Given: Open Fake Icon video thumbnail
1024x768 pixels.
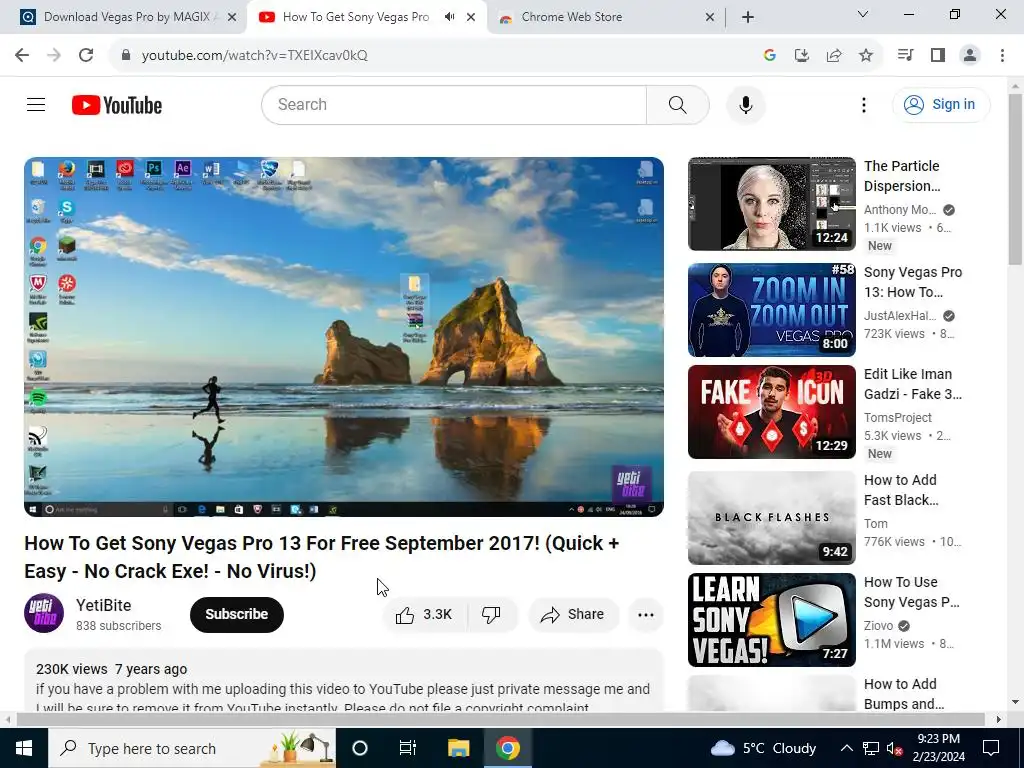Looking at the screenshot, I should click(771, 412).
